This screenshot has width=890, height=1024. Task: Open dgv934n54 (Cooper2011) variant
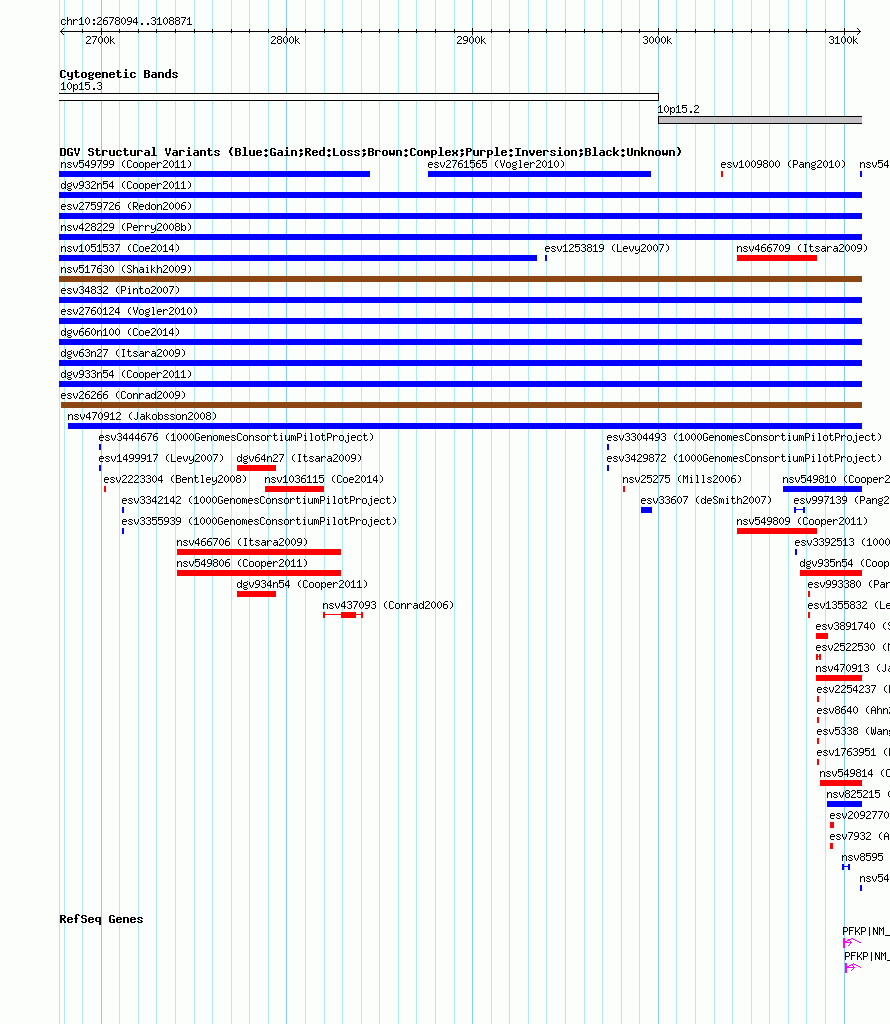point(302,584)
